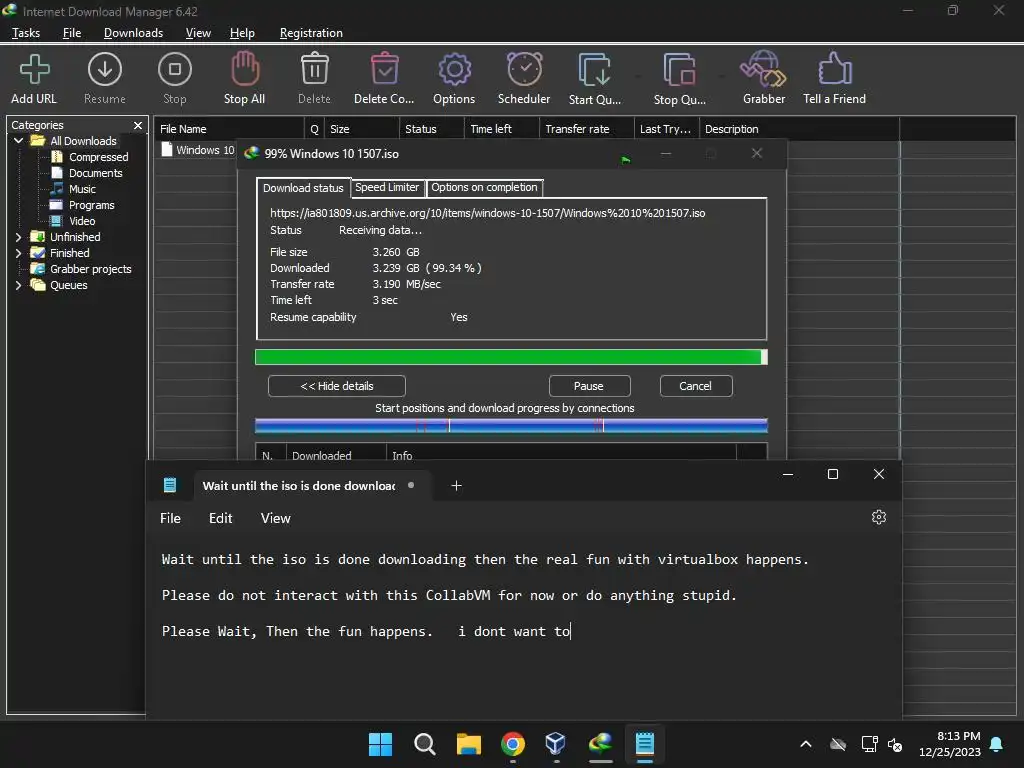
Task: Sort by Status column header
Action: click(x=431, y=129)
